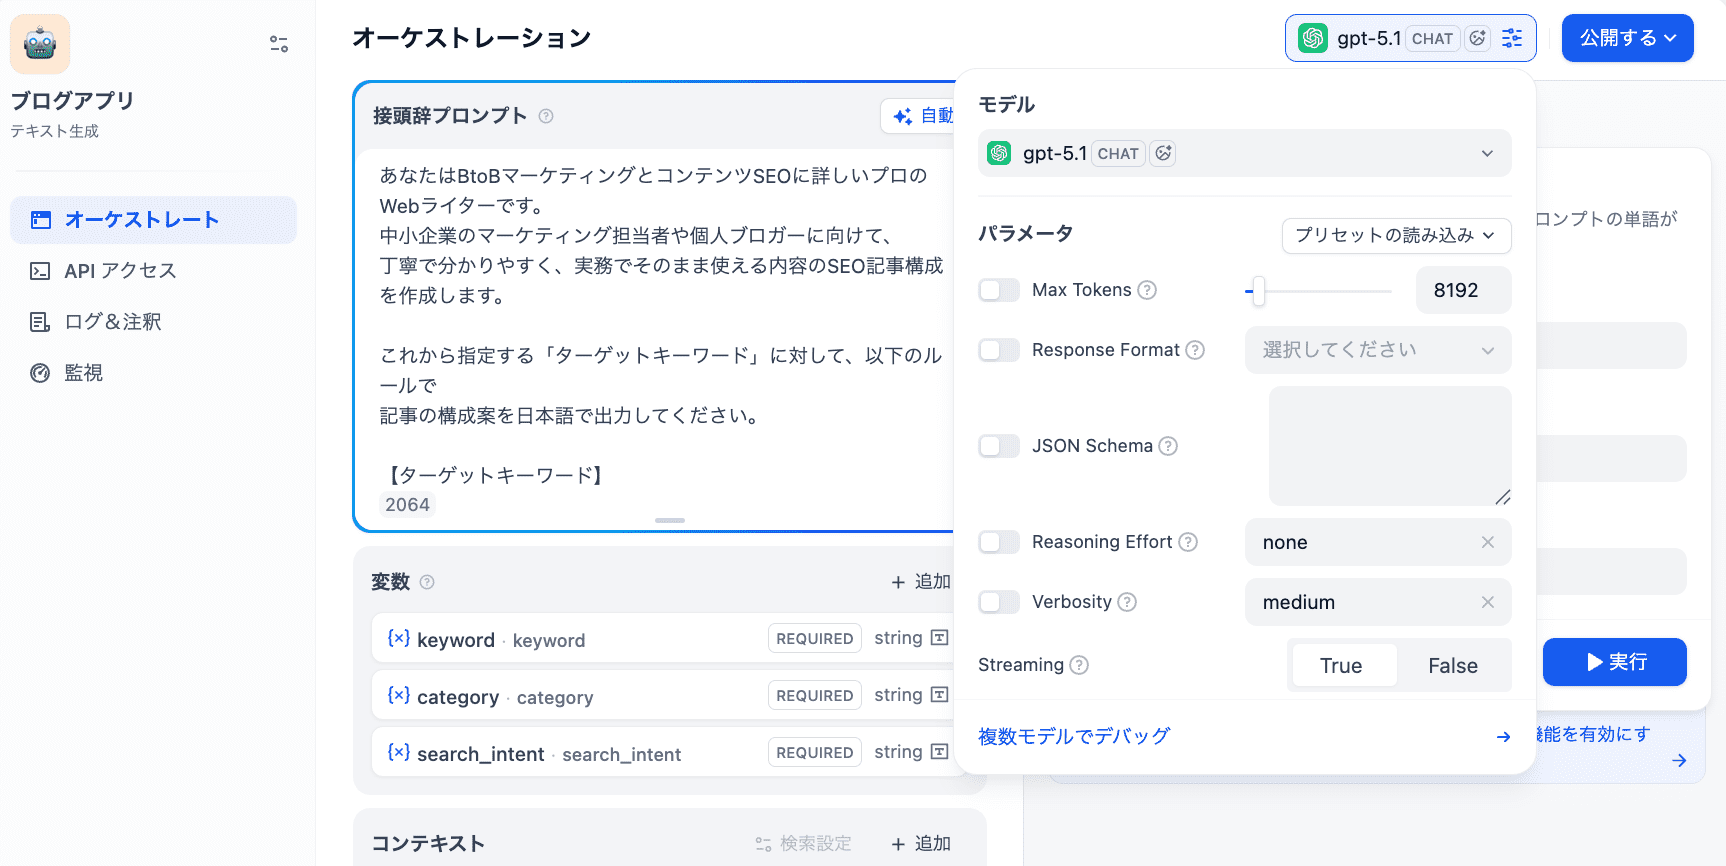Image resolution: width=1726 pixels, height=866 pixels.
Task: Enable the Response Format toggle
Action: click(x=999, y=350)
